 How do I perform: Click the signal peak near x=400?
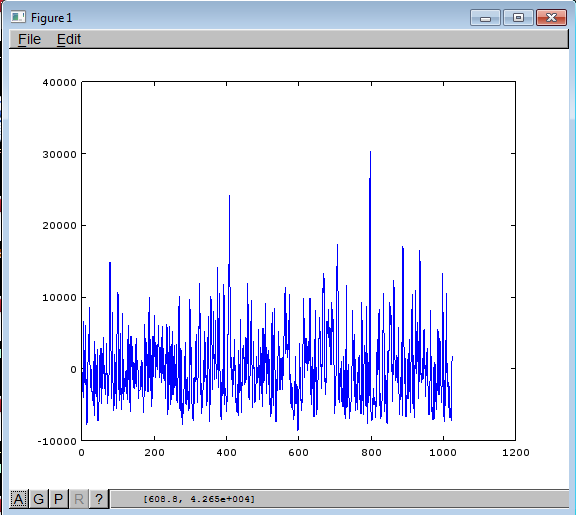tap(230, 196)
